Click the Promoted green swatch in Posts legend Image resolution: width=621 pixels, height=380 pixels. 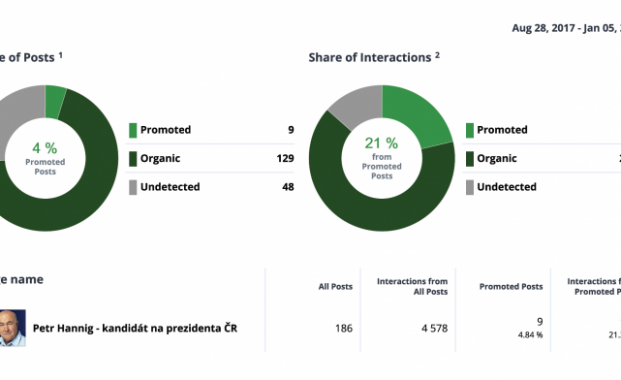tap(133, 130)
